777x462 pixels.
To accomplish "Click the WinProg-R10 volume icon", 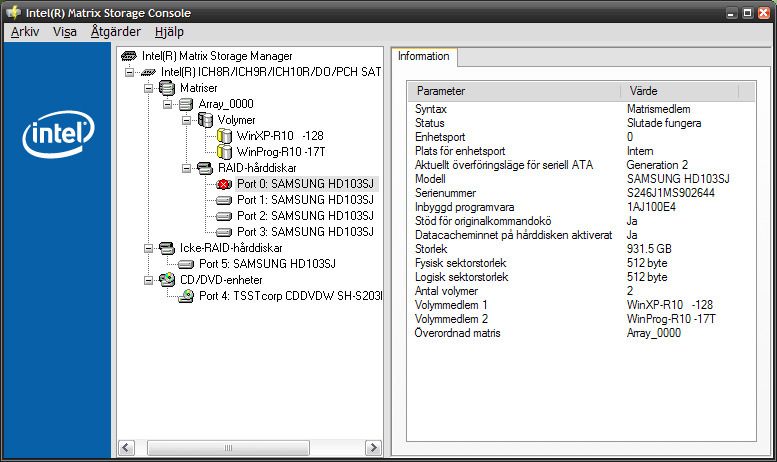I will tap(224, 152).
